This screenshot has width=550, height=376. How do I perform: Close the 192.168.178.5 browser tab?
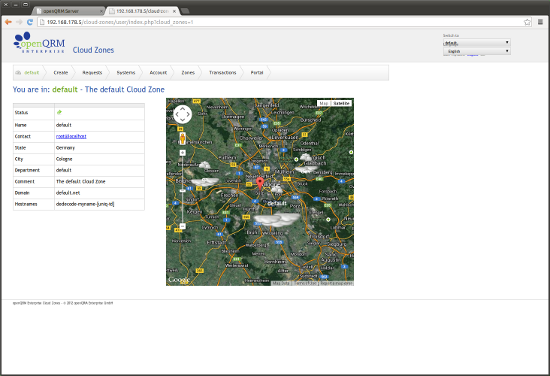click(174, 11)
